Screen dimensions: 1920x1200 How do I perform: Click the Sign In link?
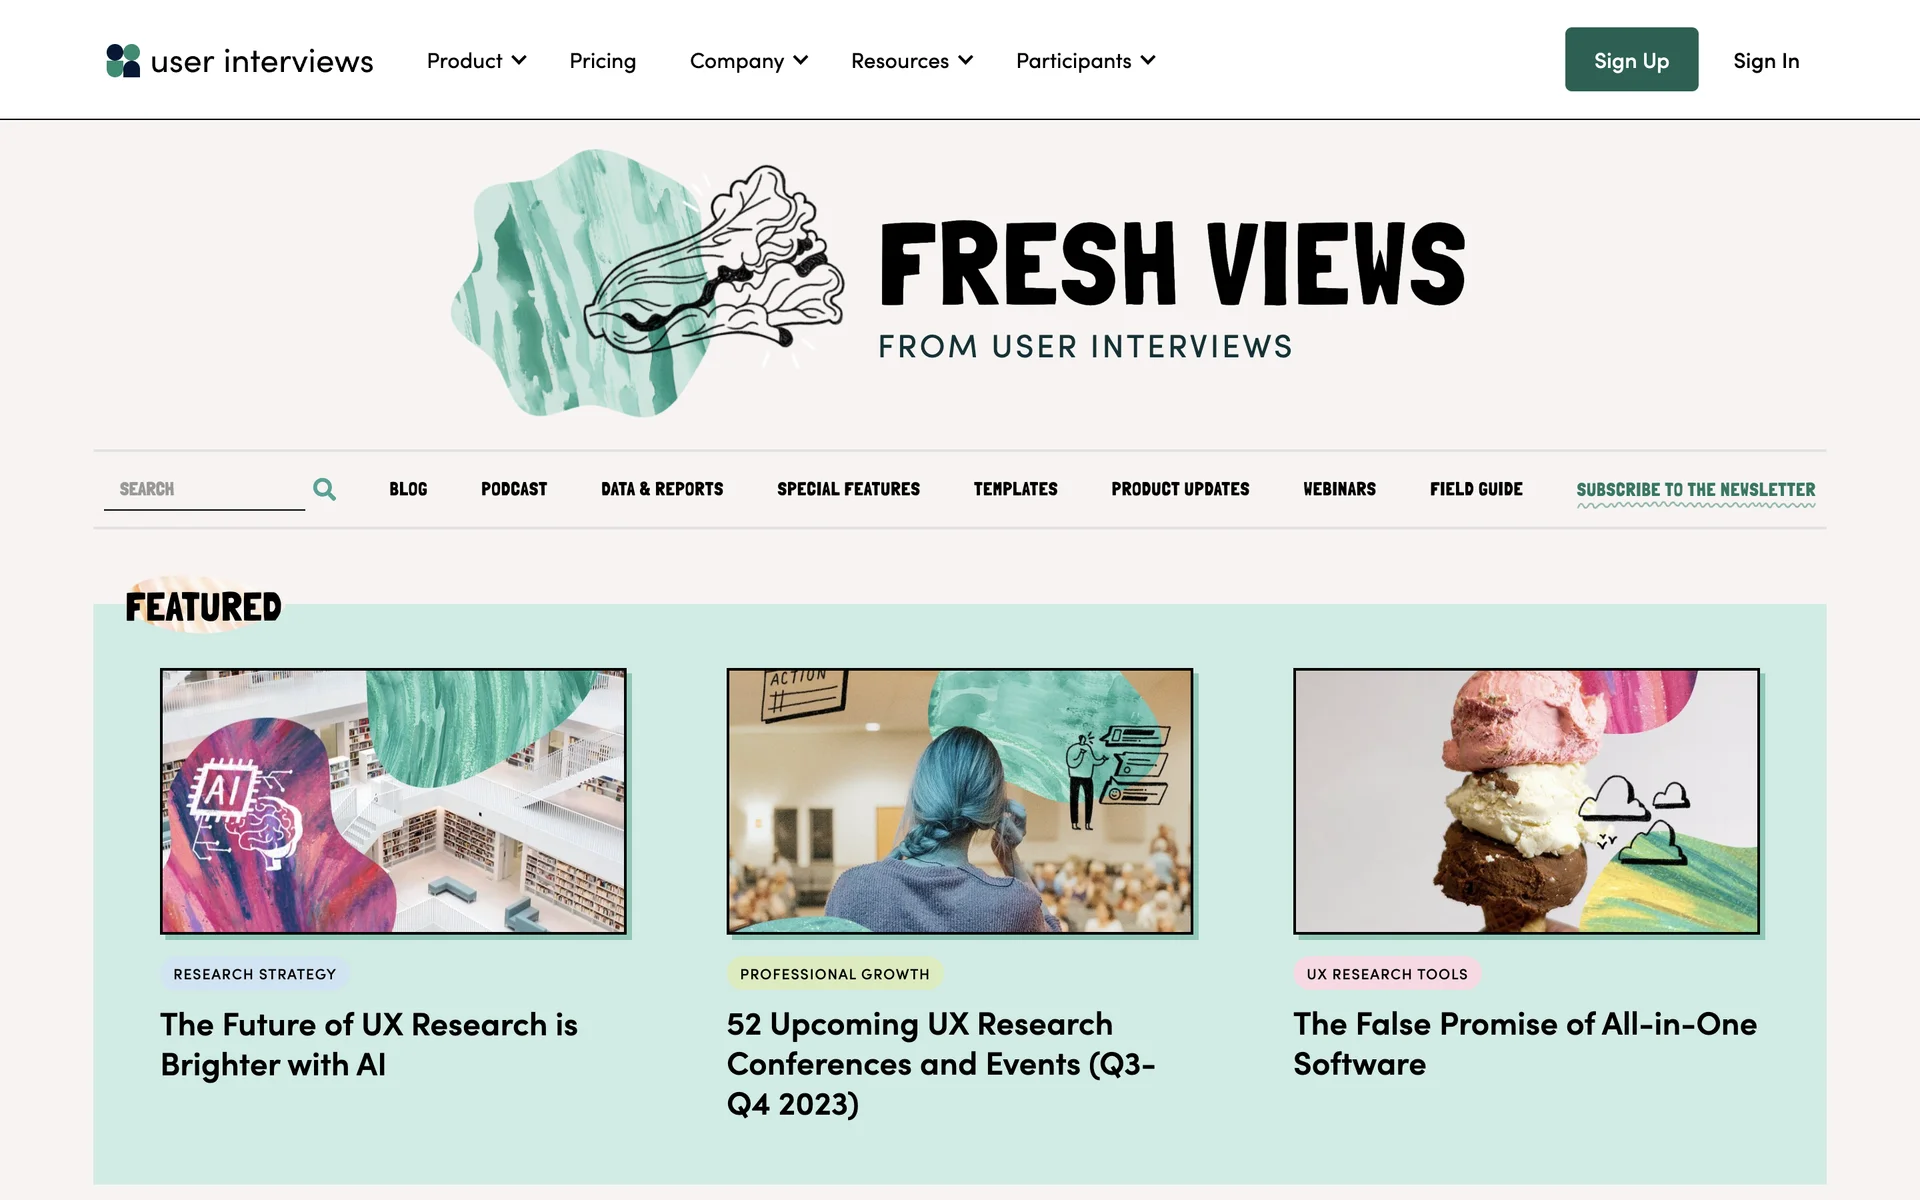point(1766,61)
